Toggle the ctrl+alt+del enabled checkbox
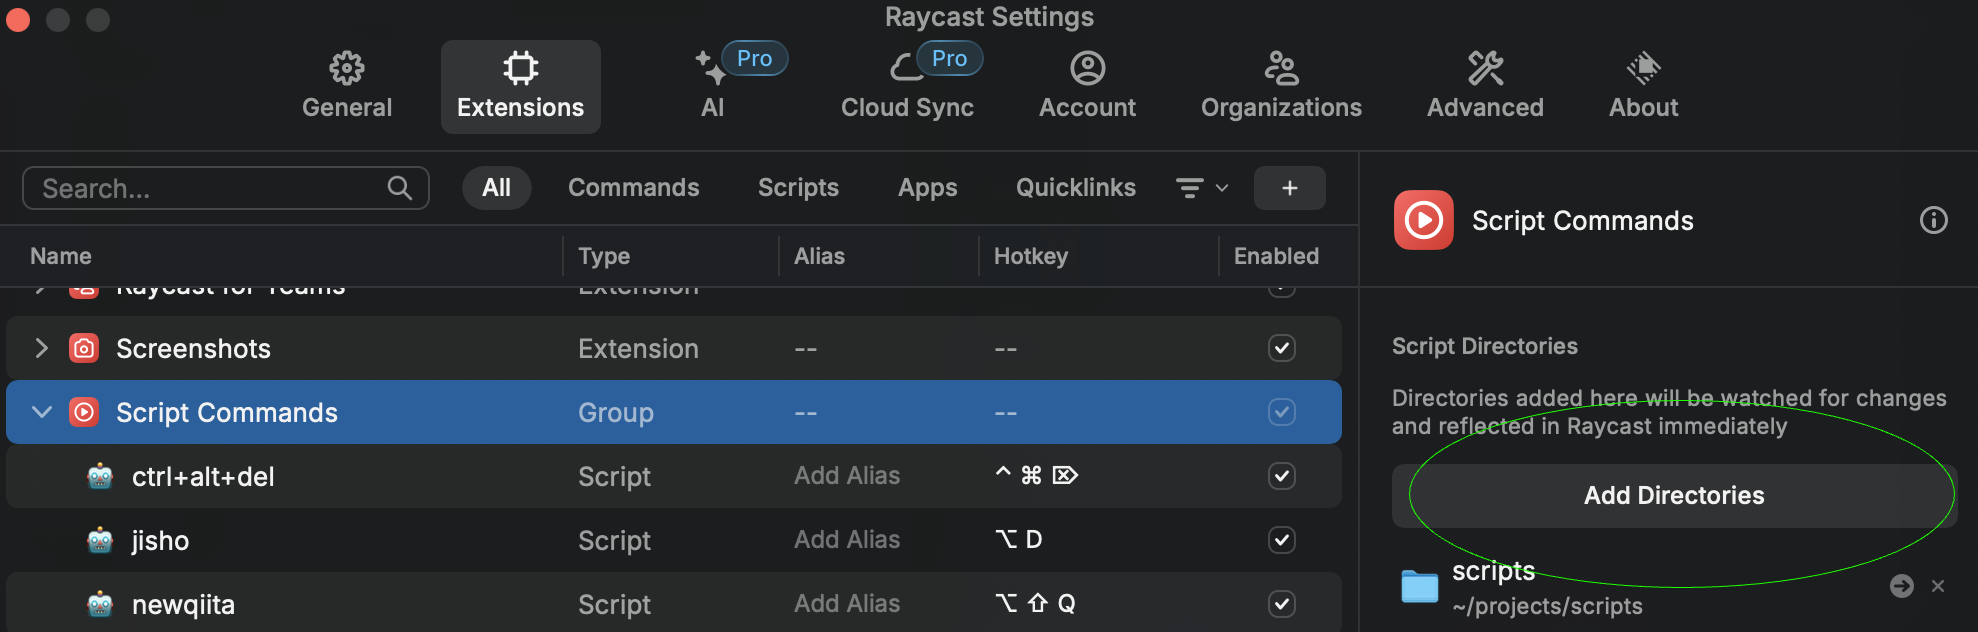 [1282, 476]
